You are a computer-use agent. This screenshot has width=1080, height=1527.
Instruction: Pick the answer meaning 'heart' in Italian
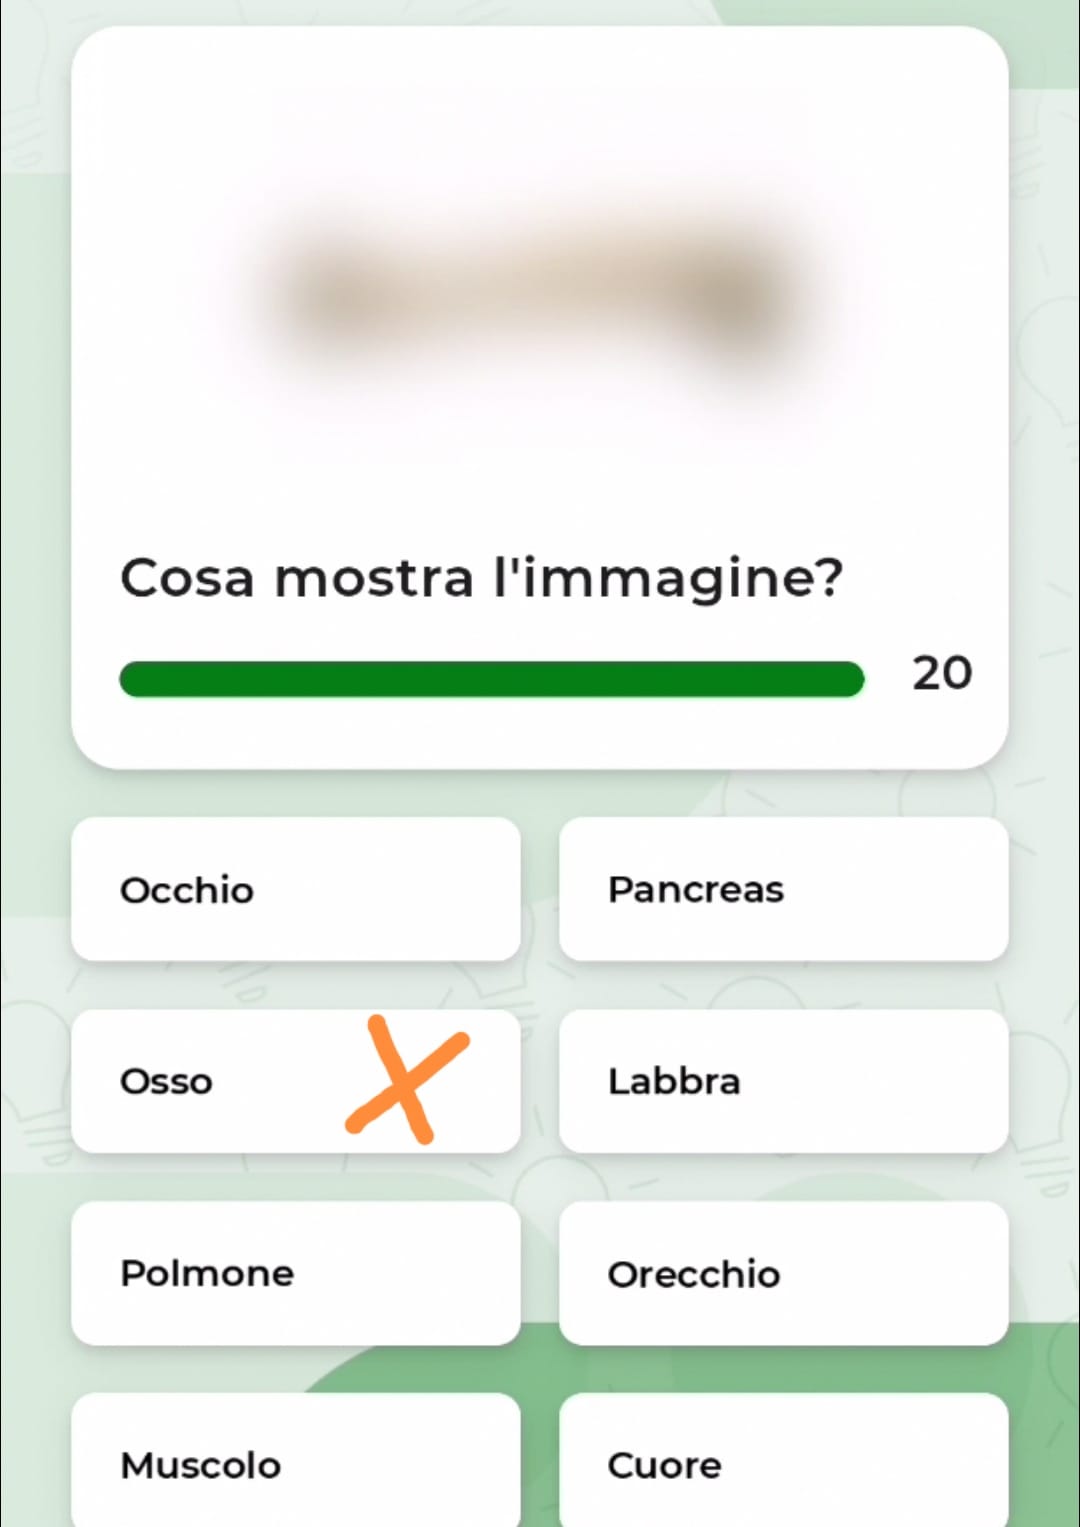pos(783,1463)
